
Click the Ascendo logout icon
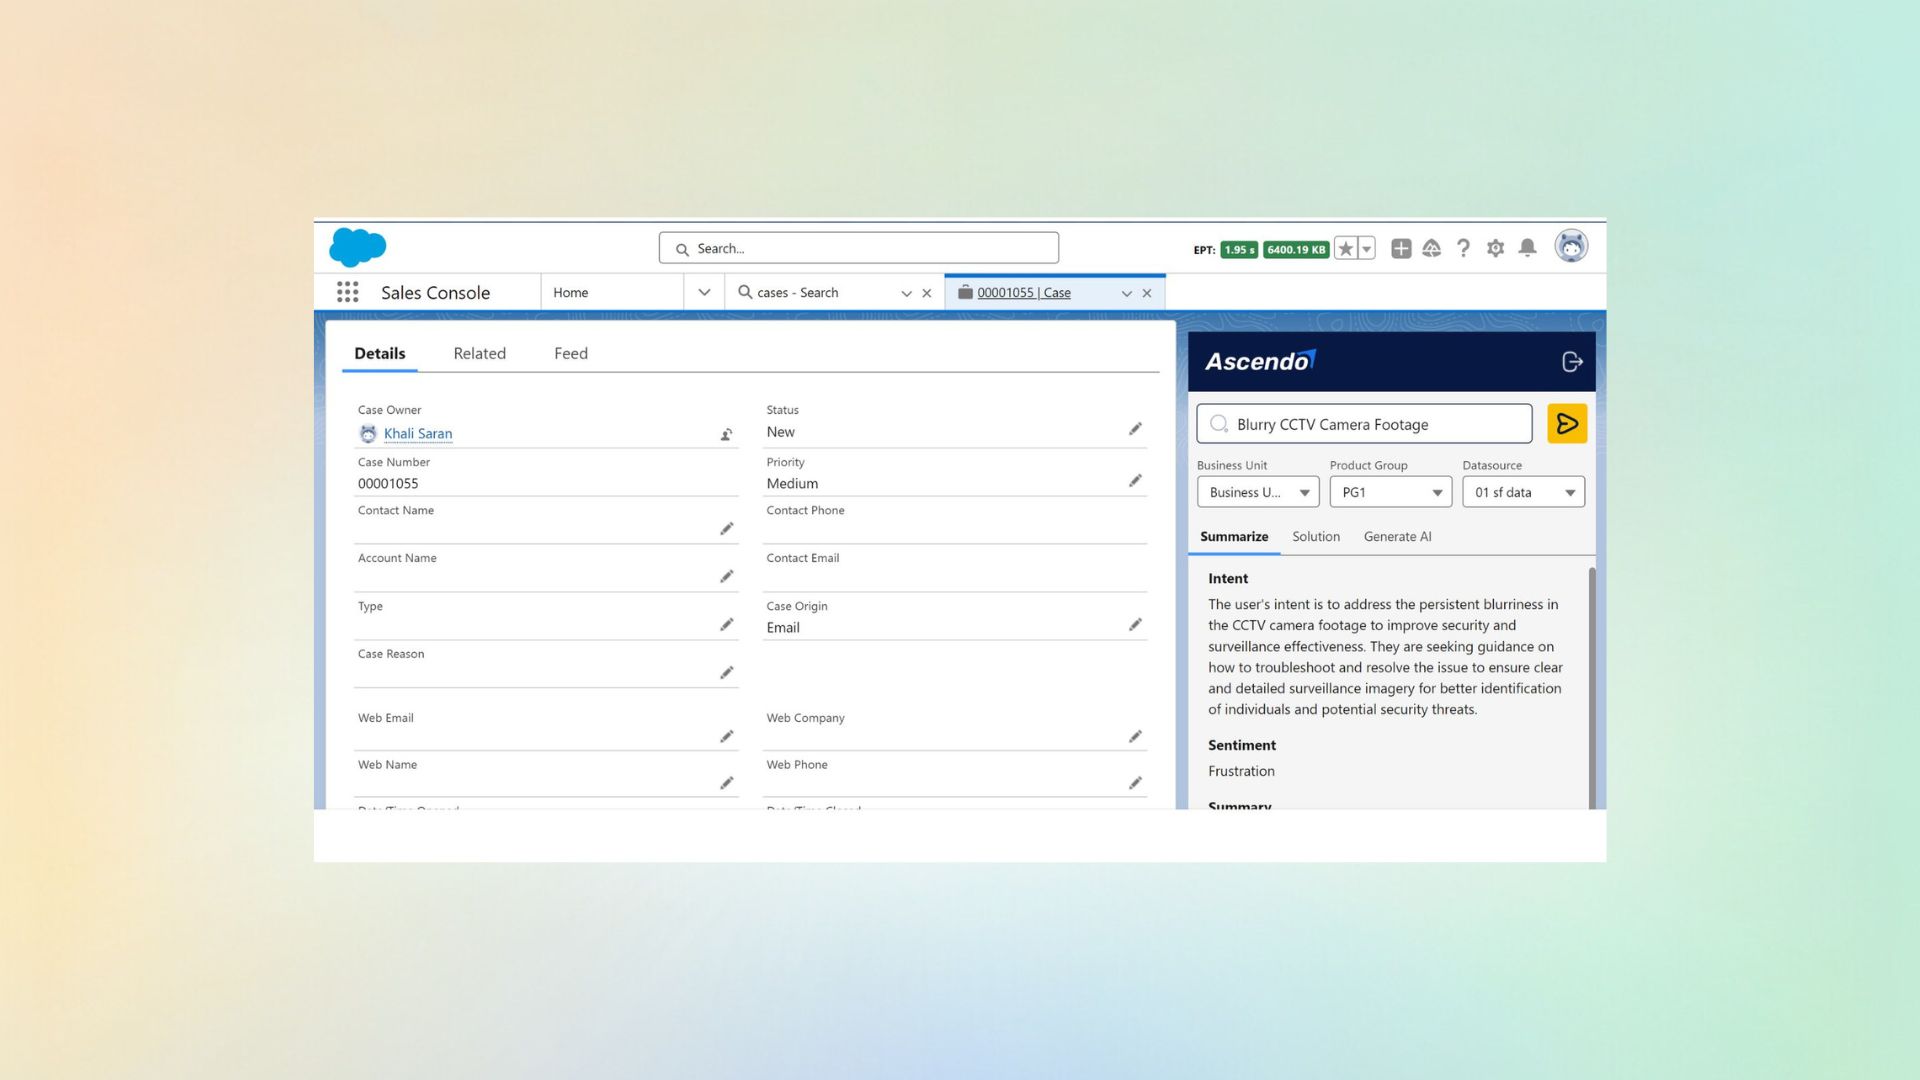click(x=1572, y=362)
